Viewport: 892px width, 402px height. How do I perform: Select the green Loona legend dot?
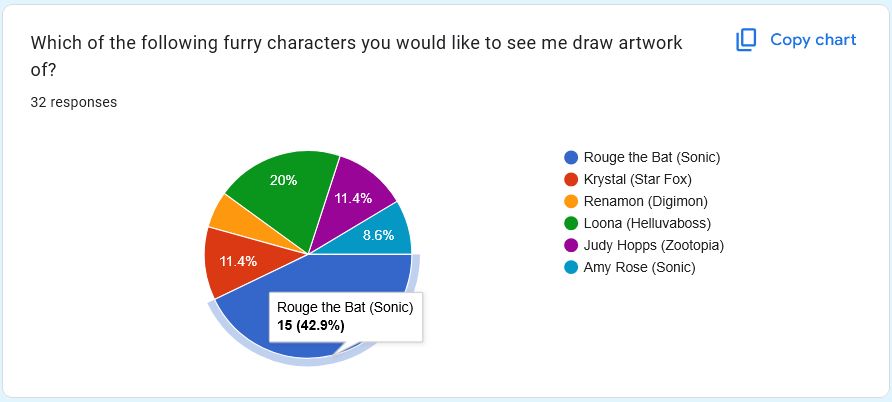pyautogui.click(x=571, y=223)
